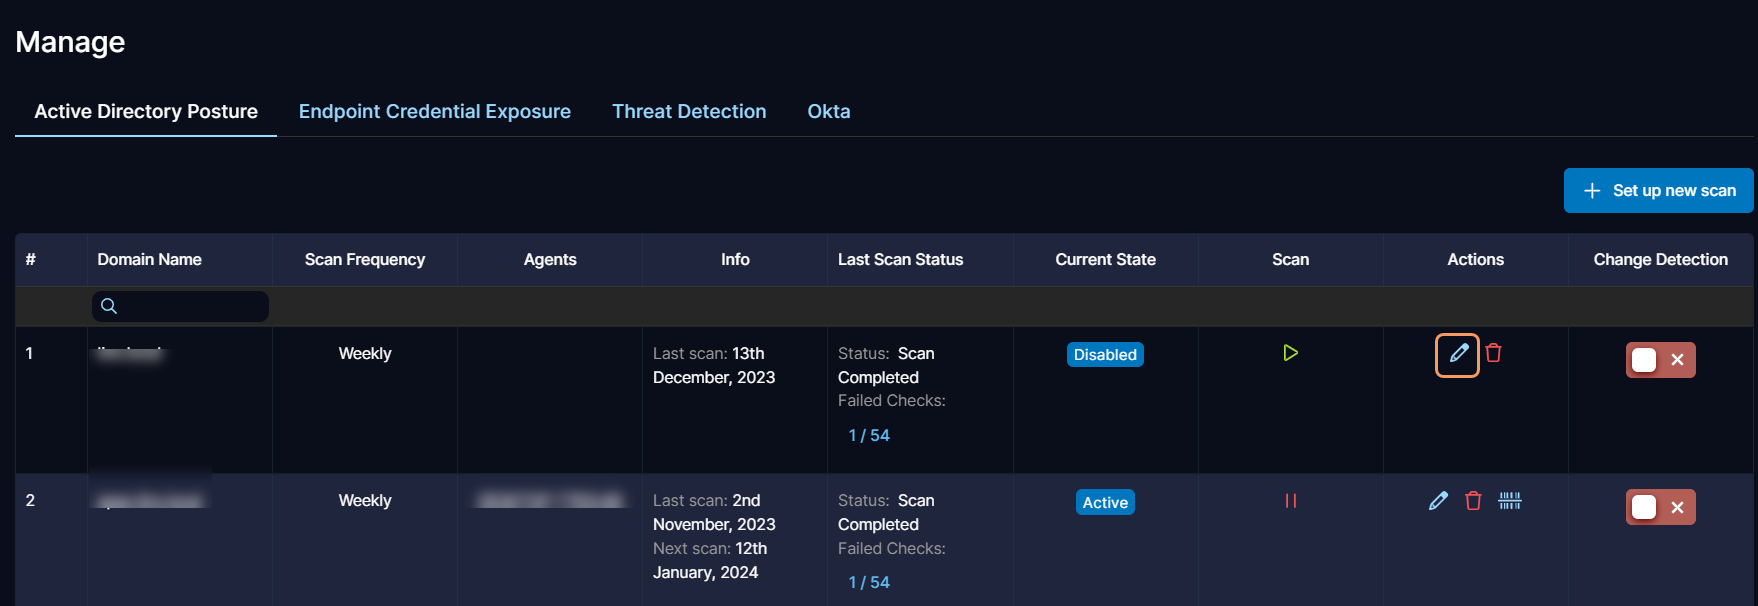Click the Set up new scan button
This screenshot has width=1758, height=606.
click(1658, 190)
